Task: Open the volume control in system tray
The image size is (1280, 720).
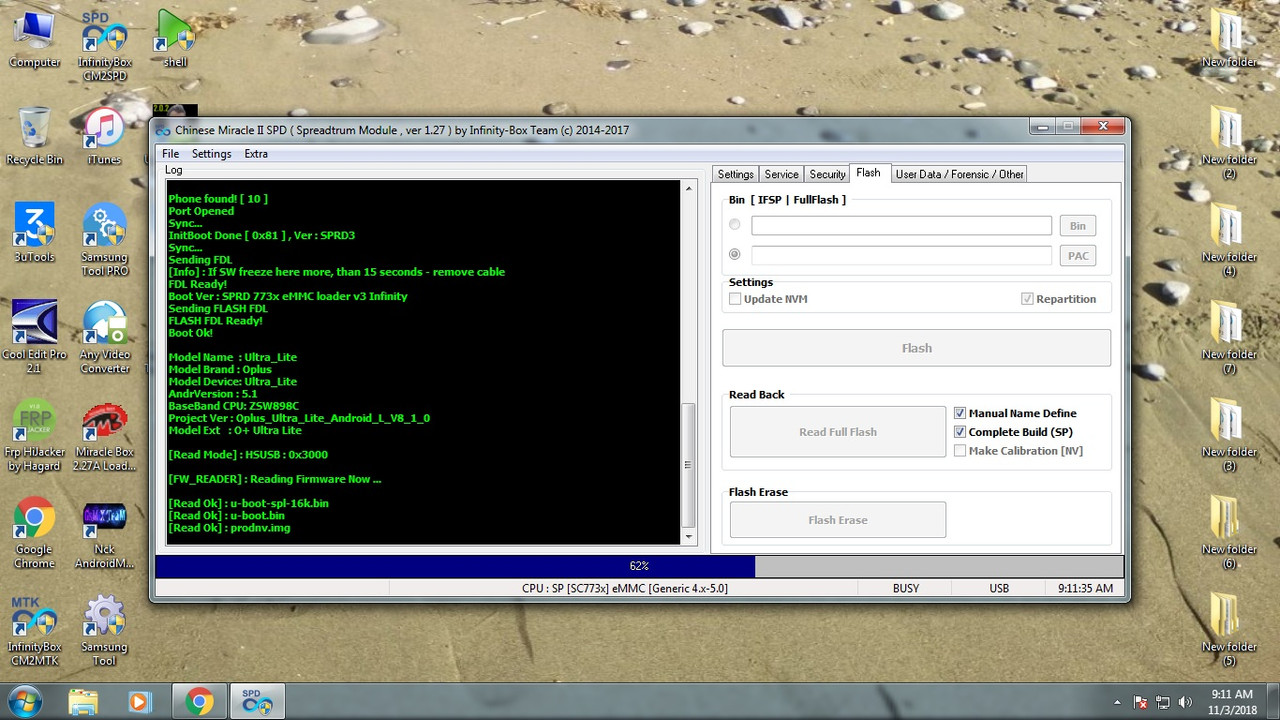Action: coord(1186,702)
